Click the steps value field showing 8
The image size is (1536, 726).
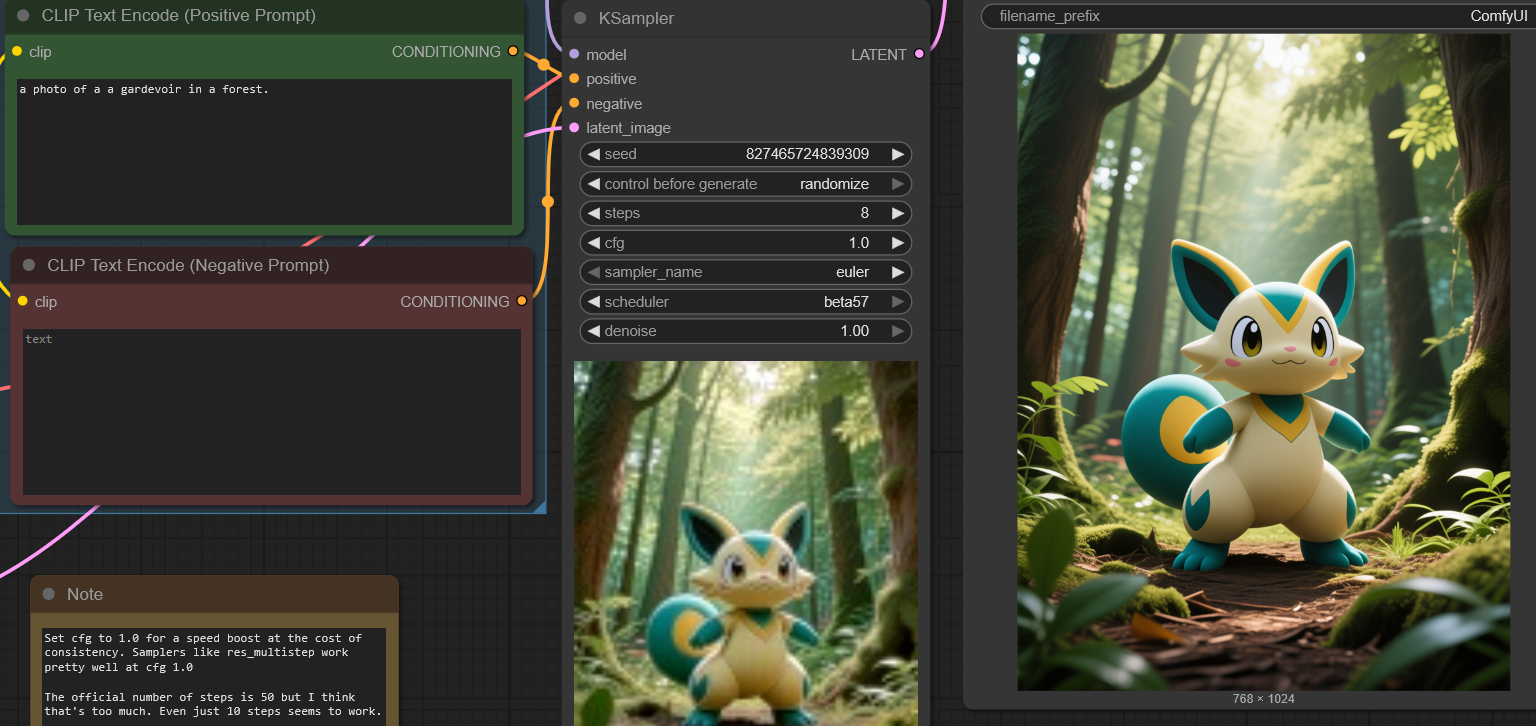(746, 213)
